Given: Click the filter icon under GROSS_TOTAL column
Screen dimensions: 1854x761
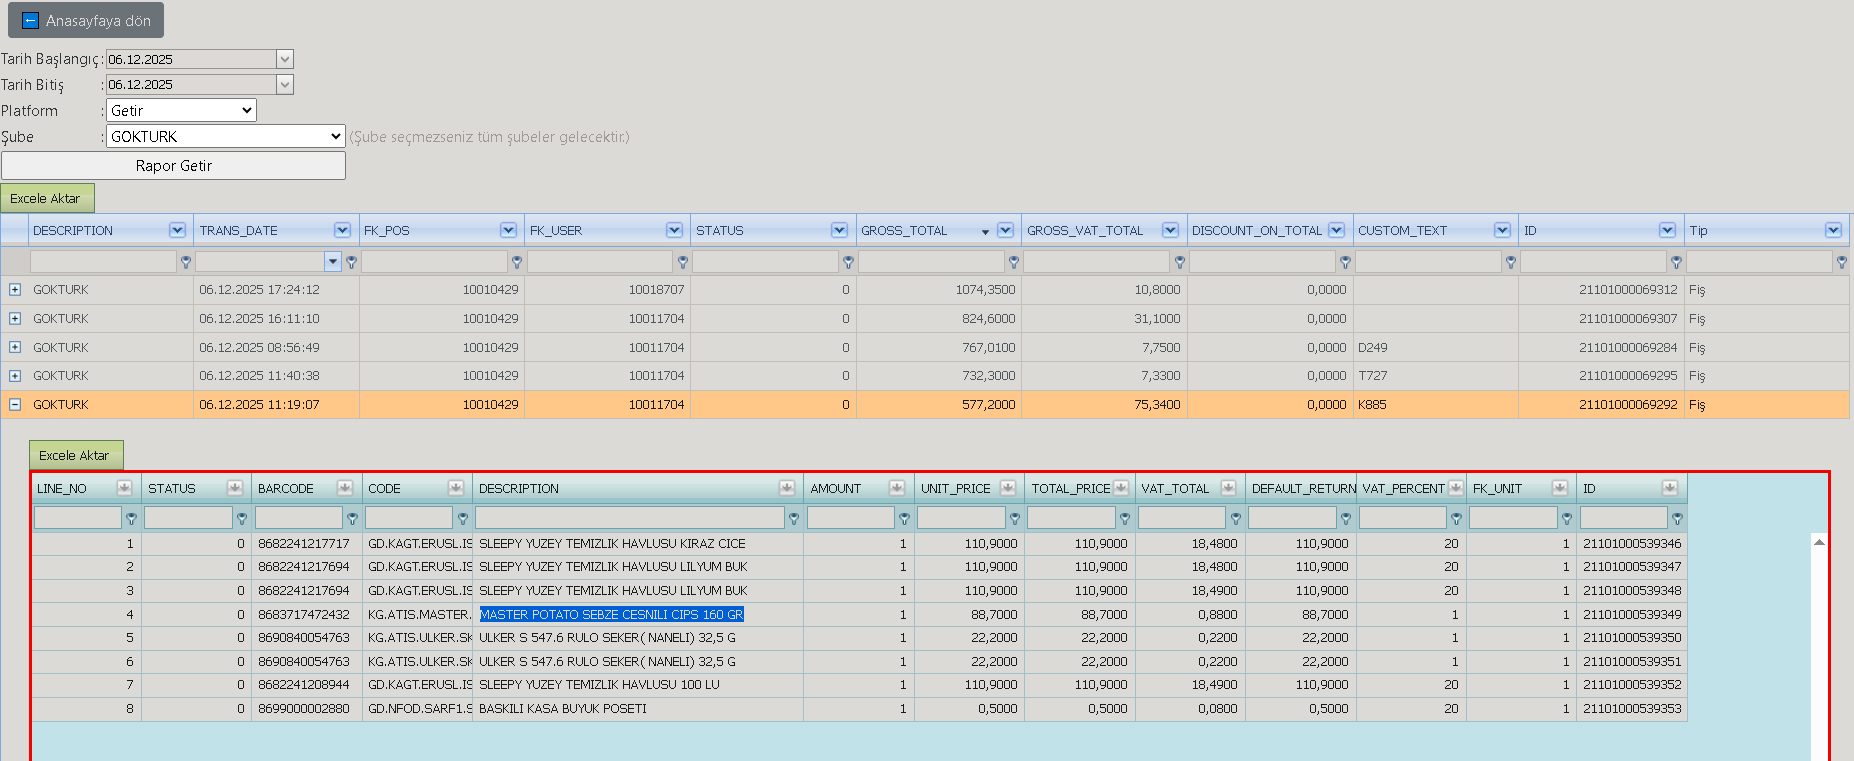Looking at the screenshot, I should (x=1014, y=262).
